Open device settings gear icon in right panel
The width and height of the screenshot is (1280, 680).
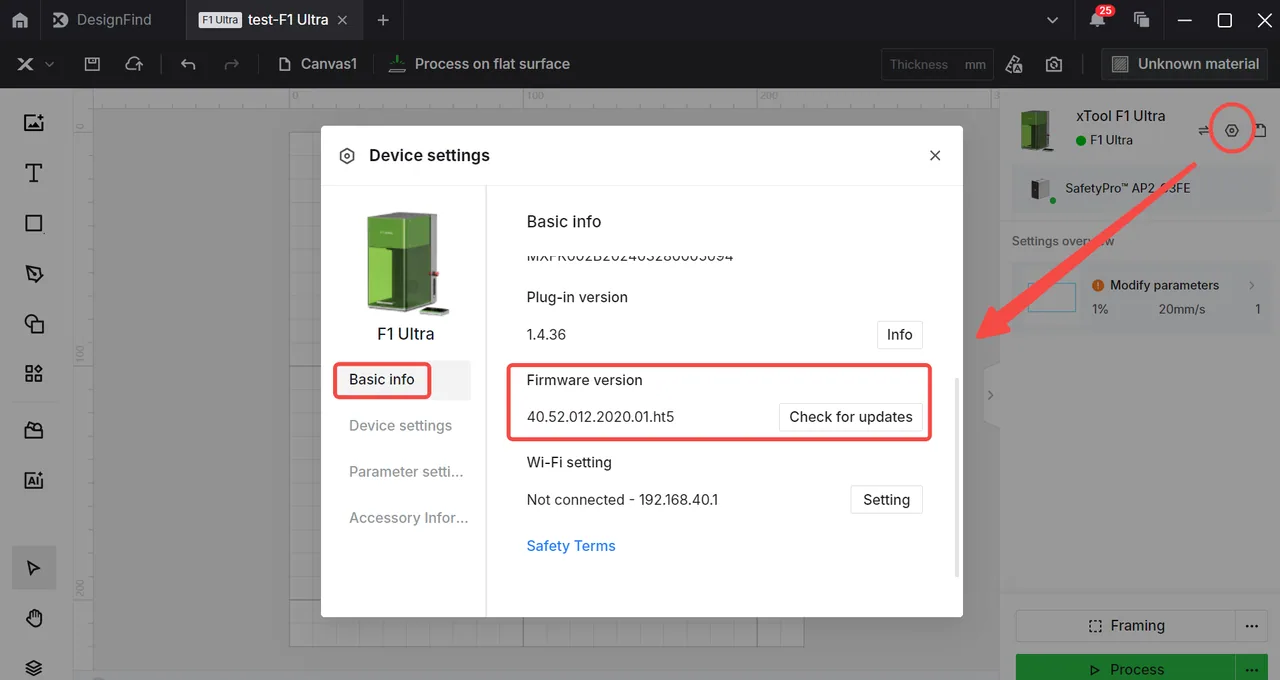tap(1232, 131)
